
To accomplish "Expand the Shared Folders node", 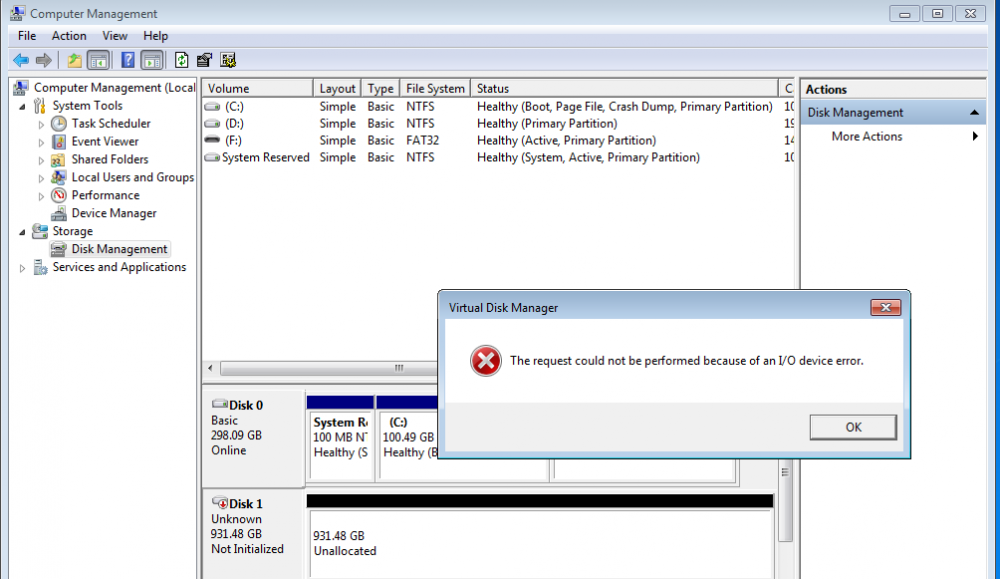I will tap(41, 160).
